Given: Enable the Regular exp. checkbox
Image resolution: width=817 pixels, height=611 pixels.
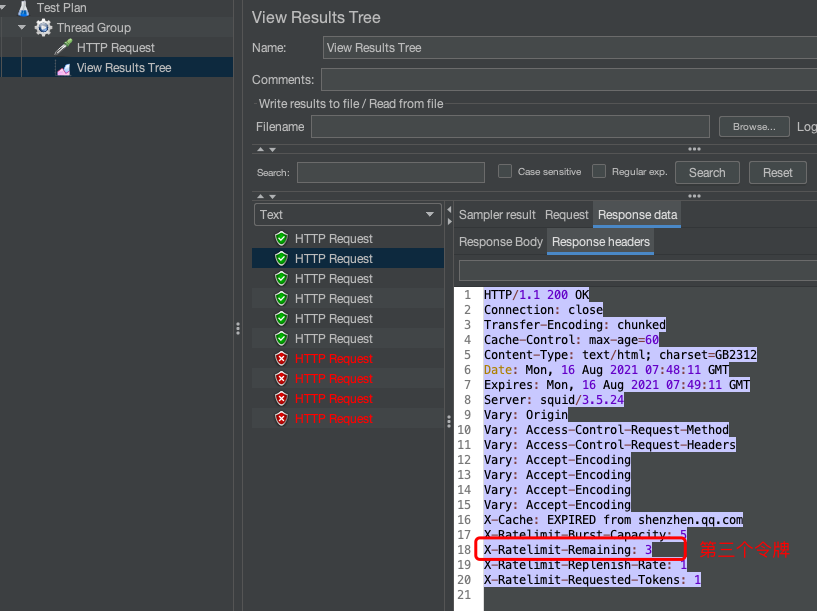Looking at the screenshot, I should (597, 171).
